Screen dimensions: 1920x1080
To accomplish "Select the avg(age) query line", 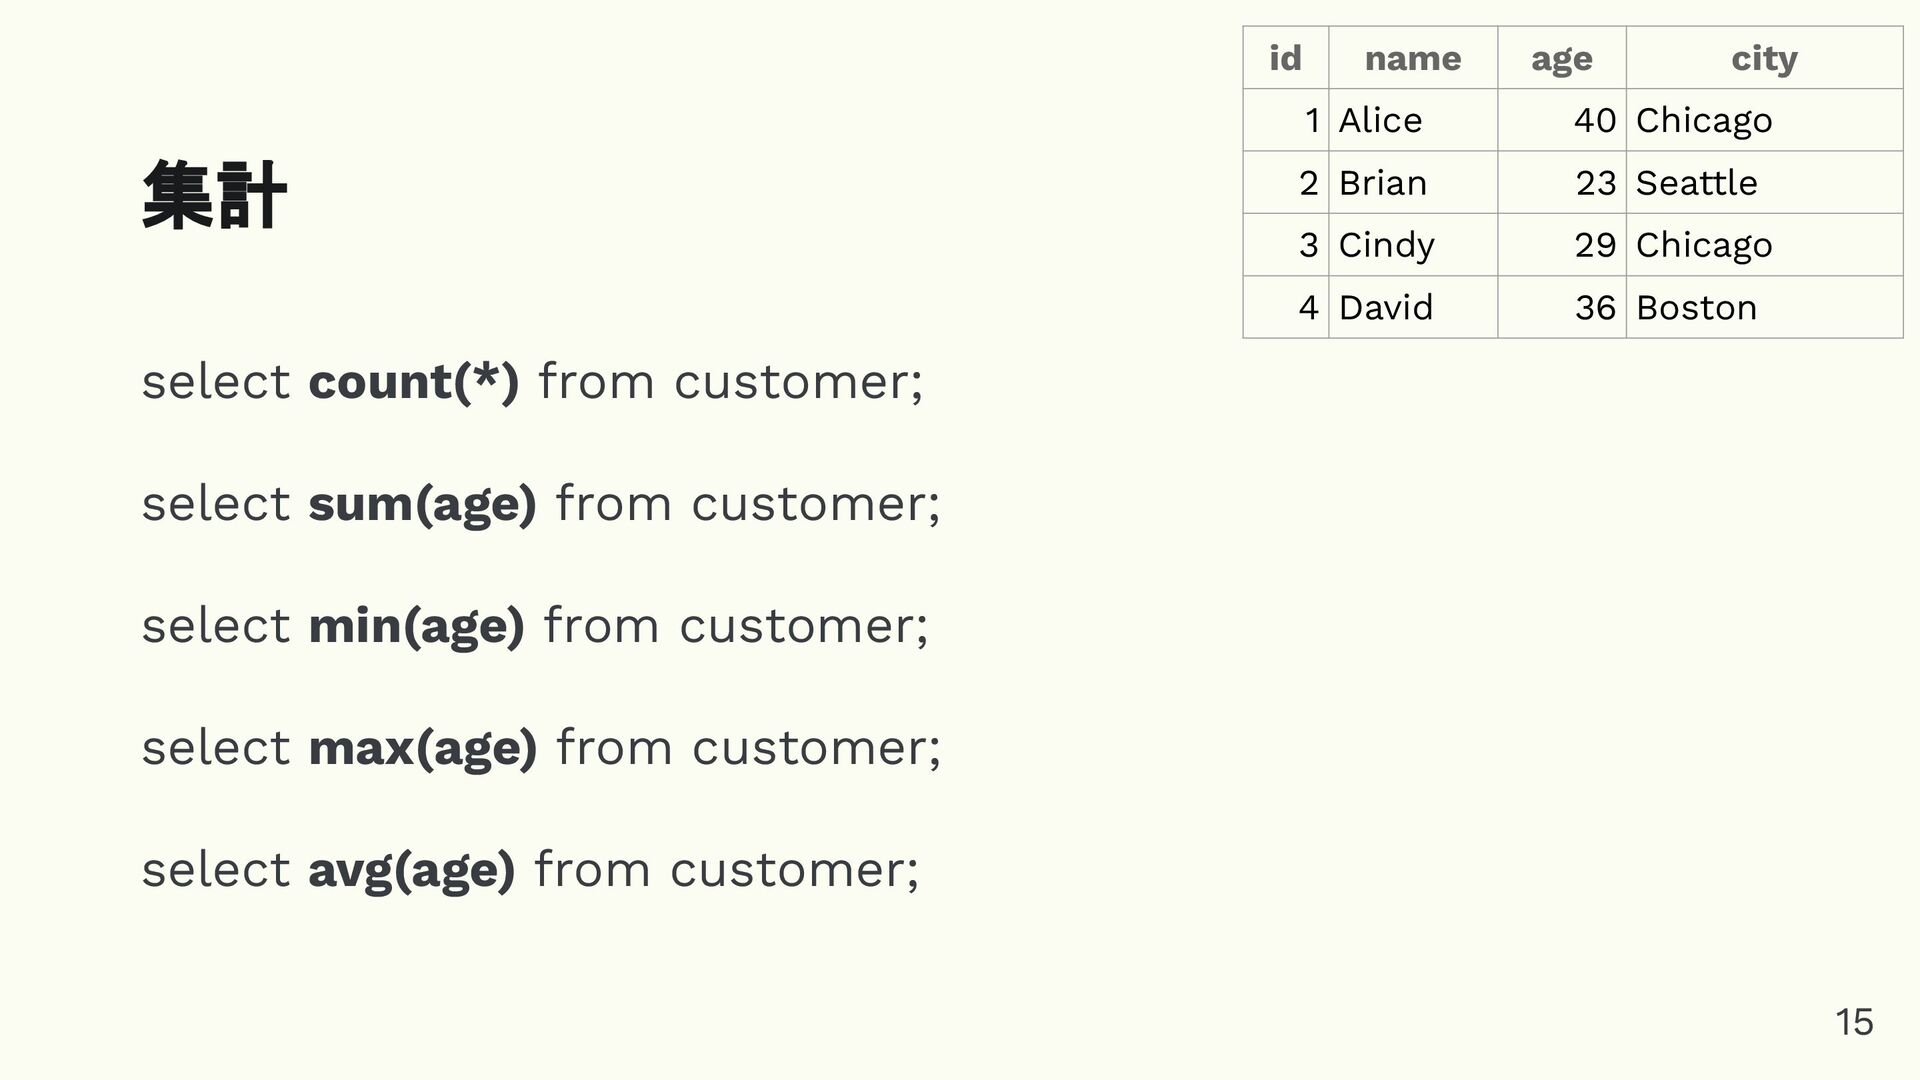I will (x=530, y=869).
